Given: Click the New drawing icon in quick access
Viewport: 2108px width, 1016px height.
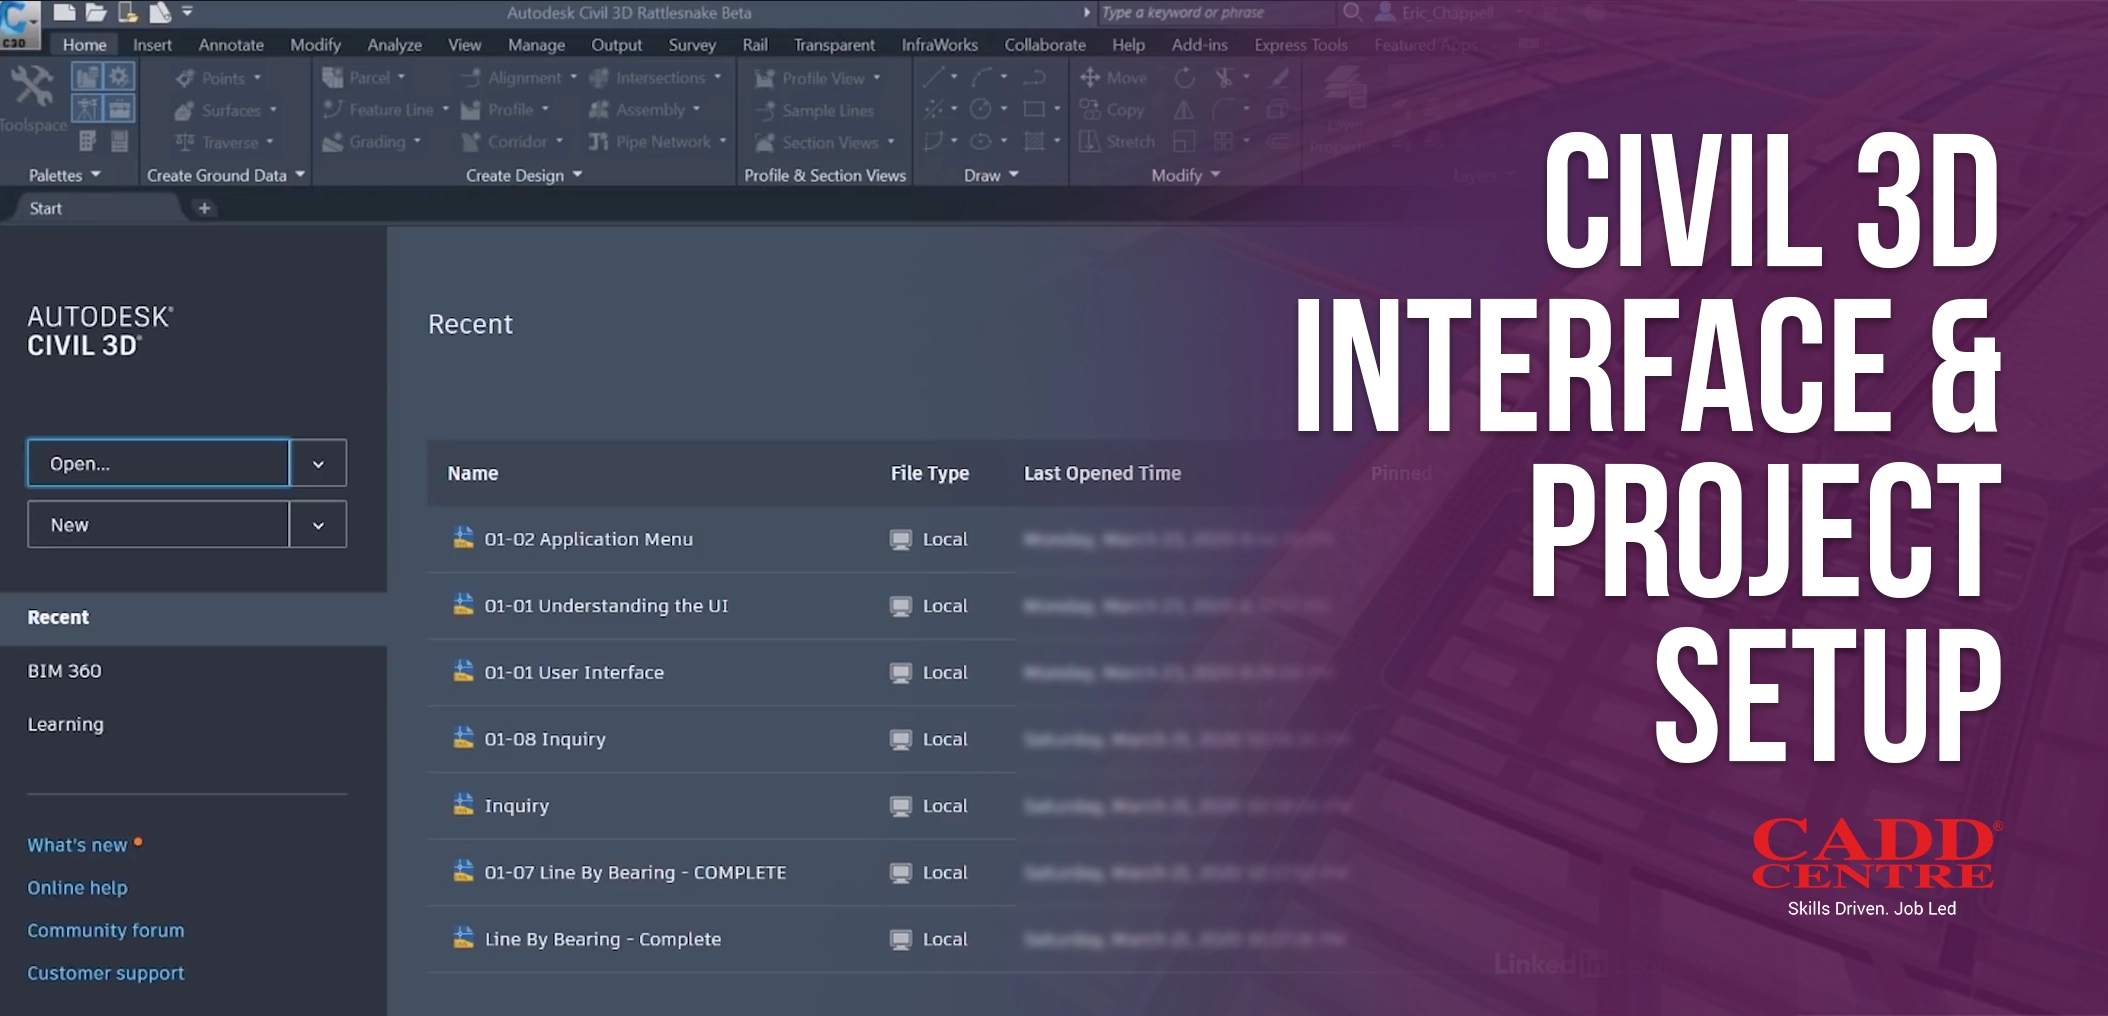Looking at the screenshot, I should 64,13.
